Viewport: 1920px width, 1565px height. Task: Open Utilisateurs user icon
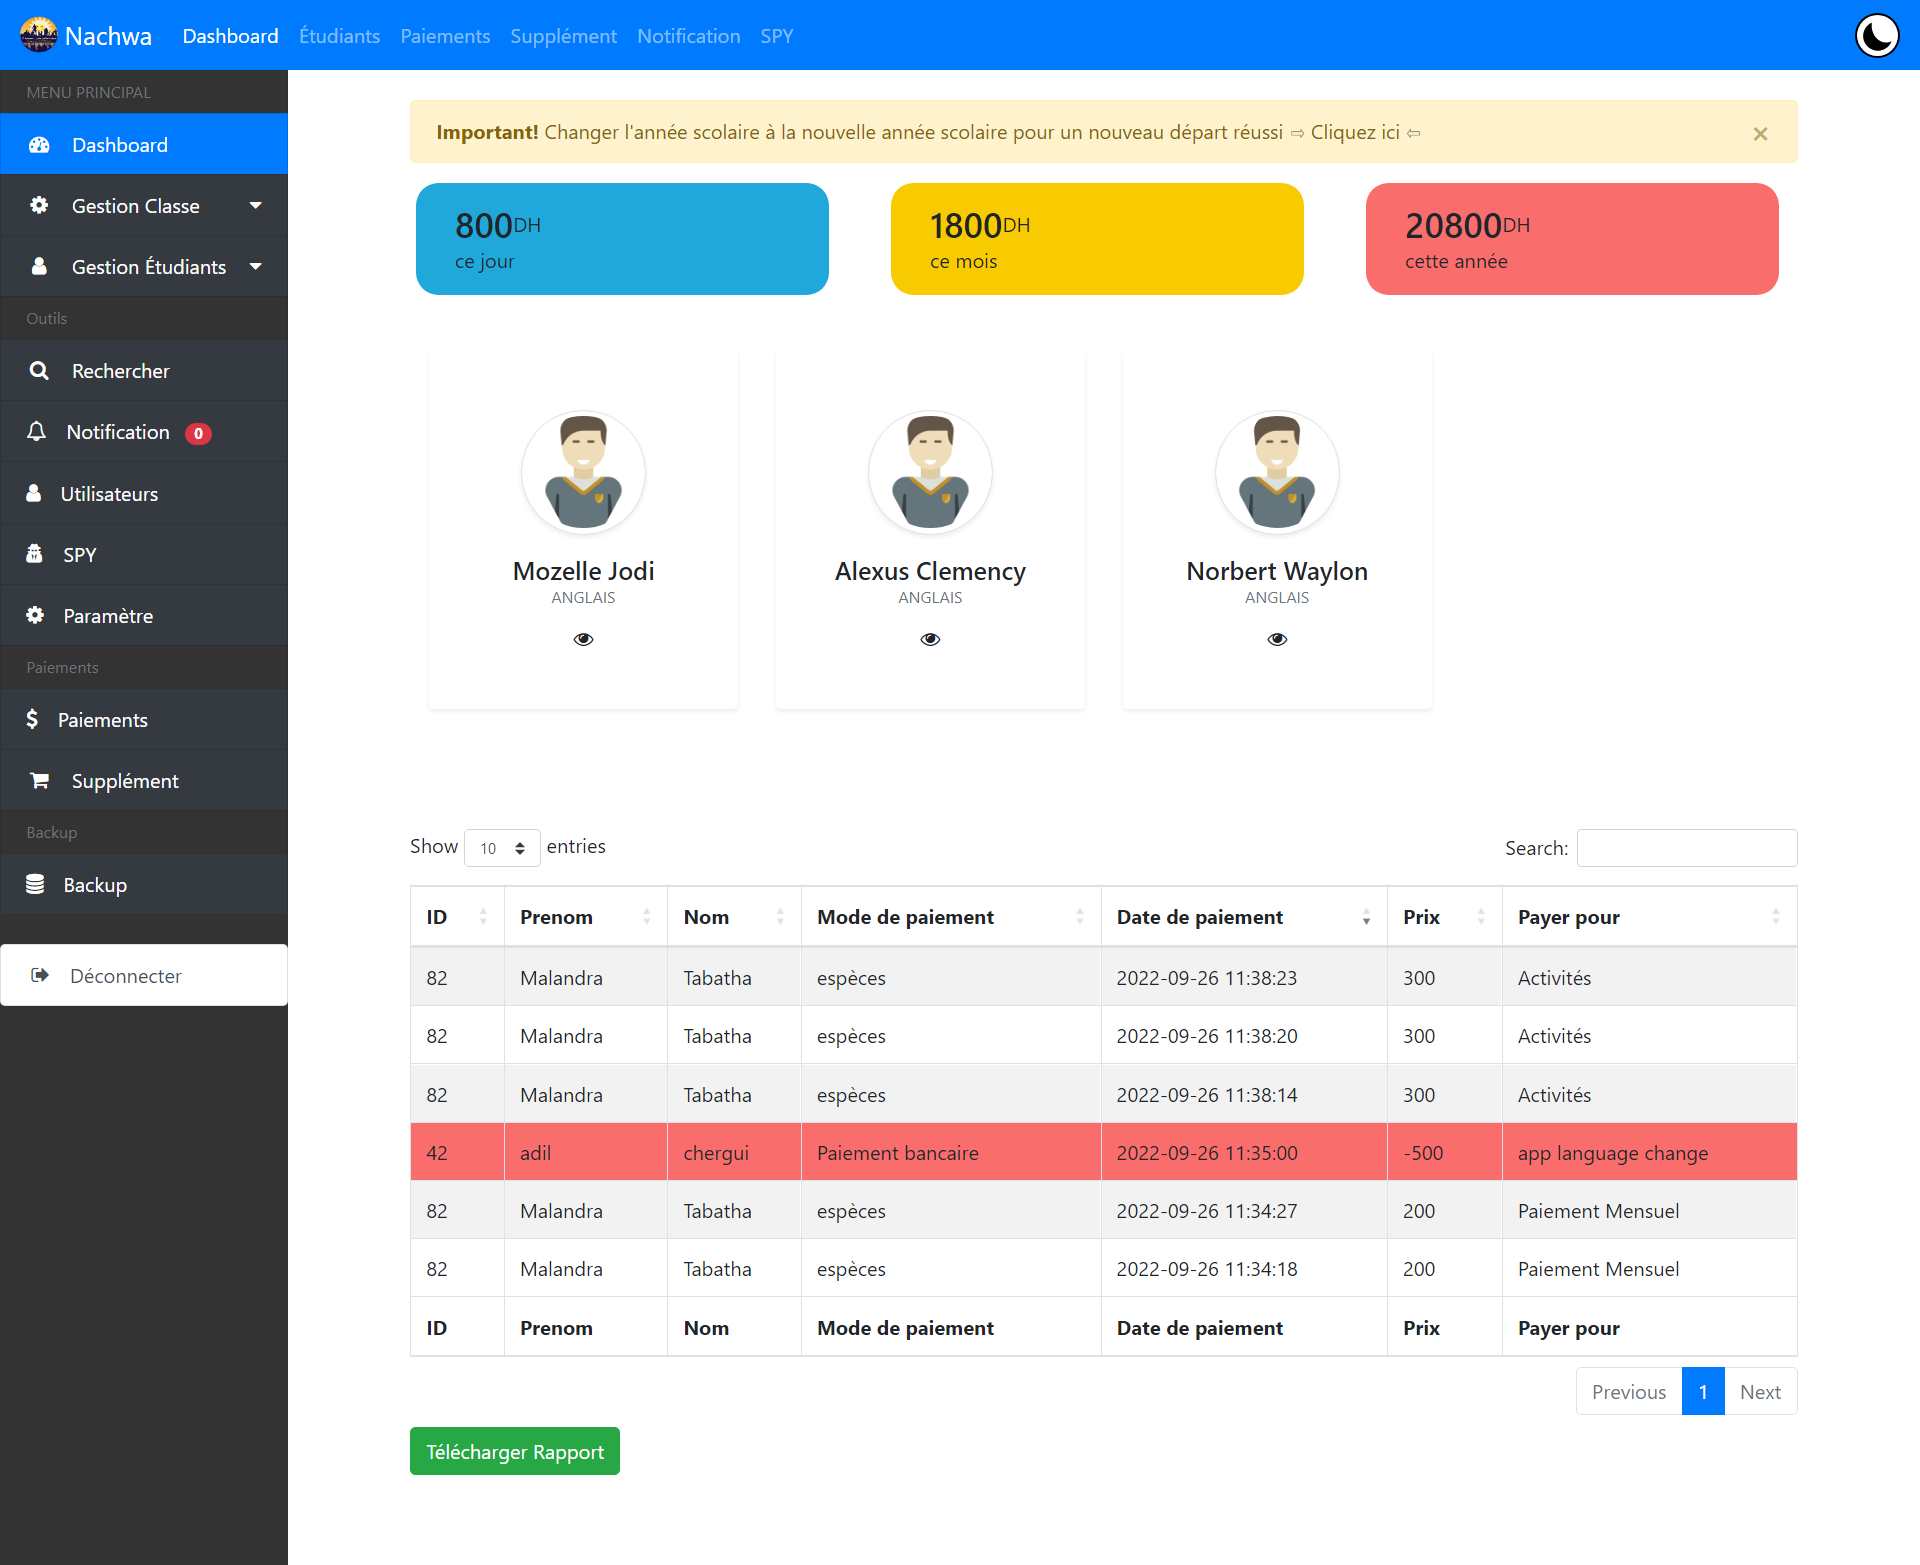pyautogui.click(x=34, y=494)
